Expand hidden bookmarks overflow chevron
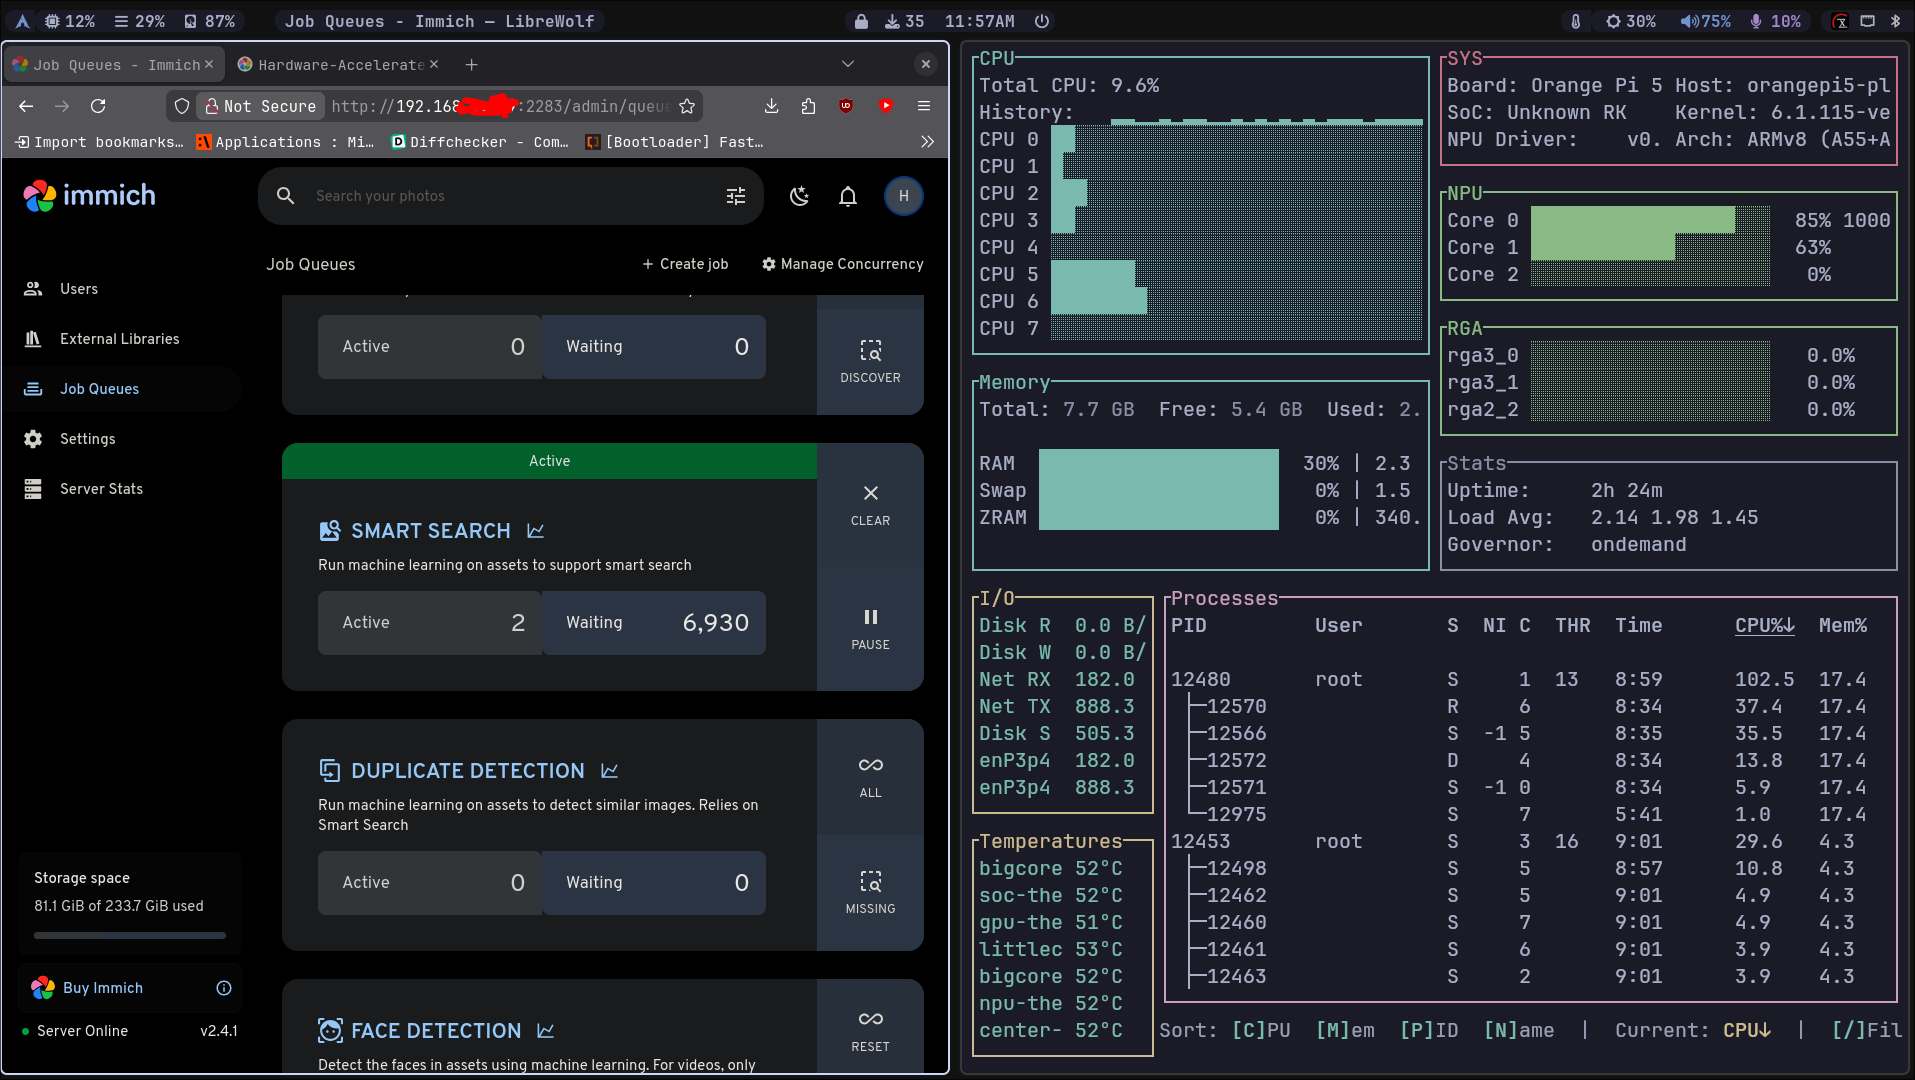Screen dimensions: 1915x1080 (x=927, y=142)
